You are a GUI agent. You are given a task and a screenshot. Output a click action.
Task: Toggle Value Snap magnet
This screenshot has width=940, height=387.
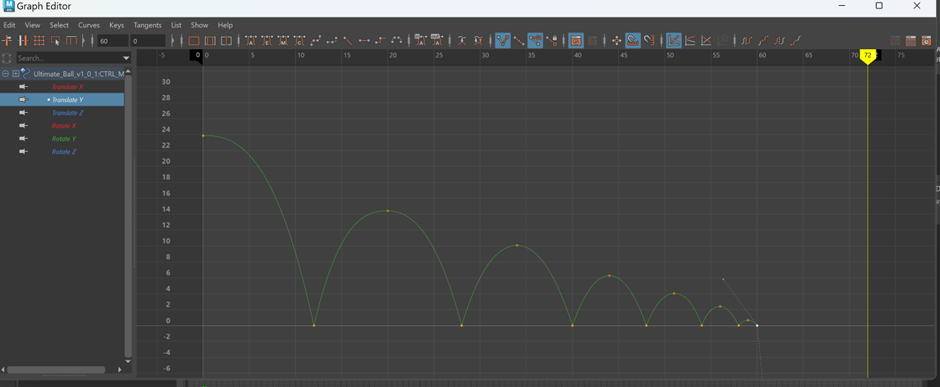click(649, 41)
